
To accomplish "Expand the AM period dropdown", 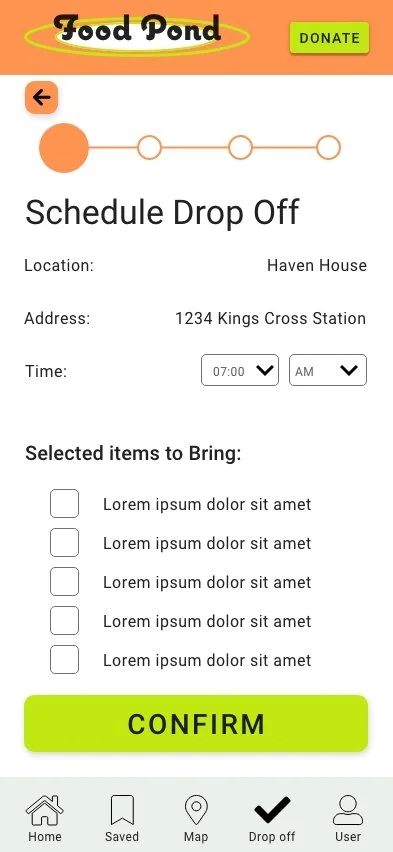I will point(328,371).
